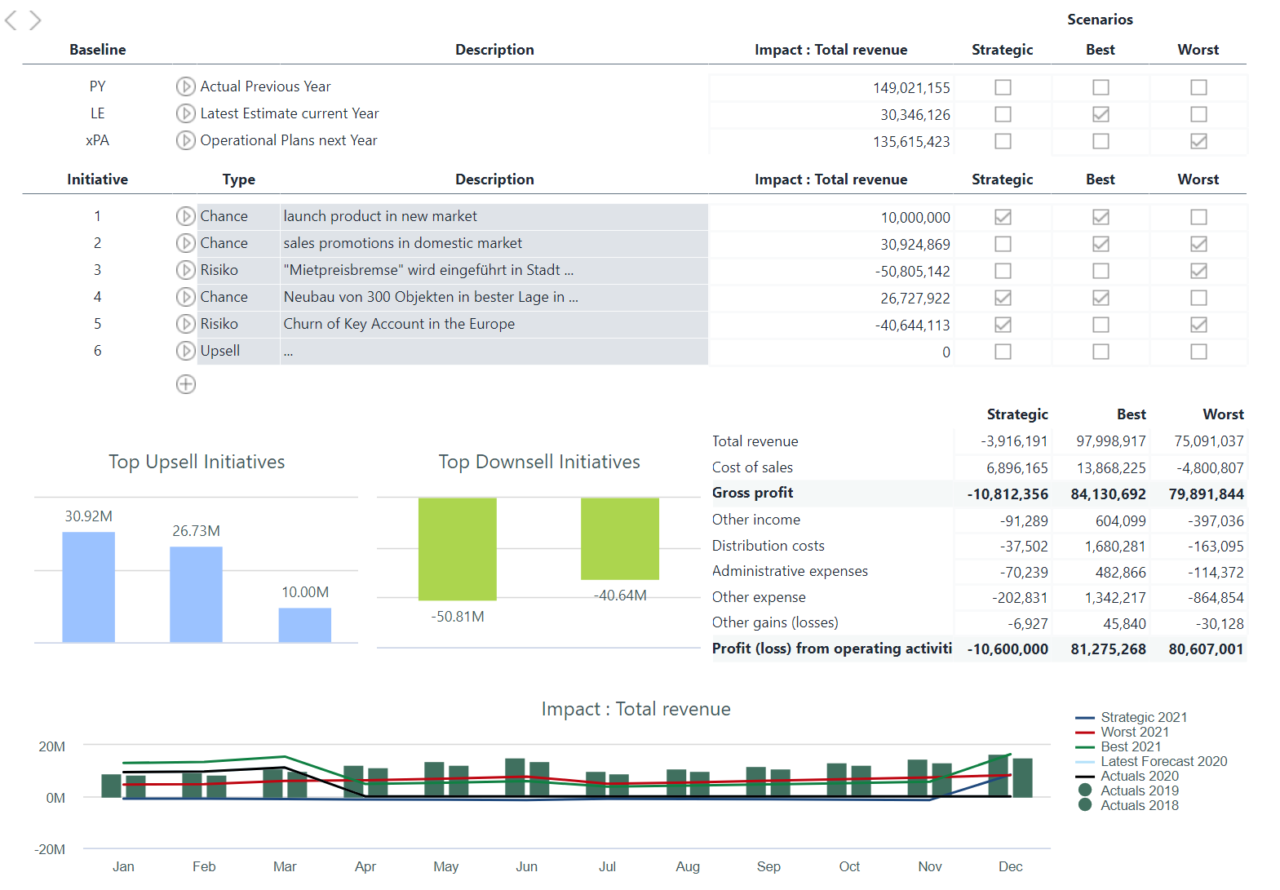Toggle Best checkbox for Actual Previous Year
The width and height of the screenshot is (1280, 890).
pyautogui.click(x=1101, y=88)
